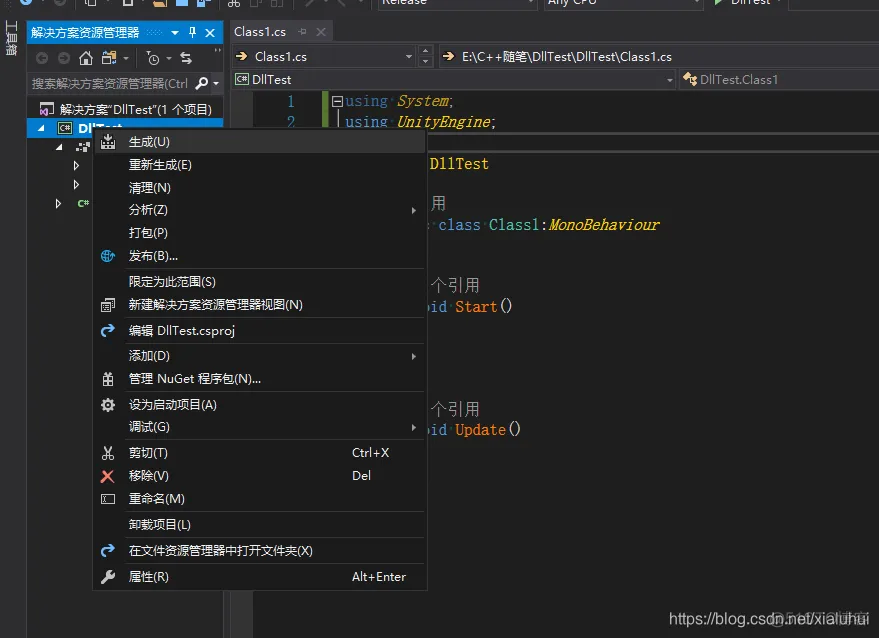Close the Class1.cs tab
The width and height of the screenshot is (879, 638).
pyautogui.click(x=321, y=32)
